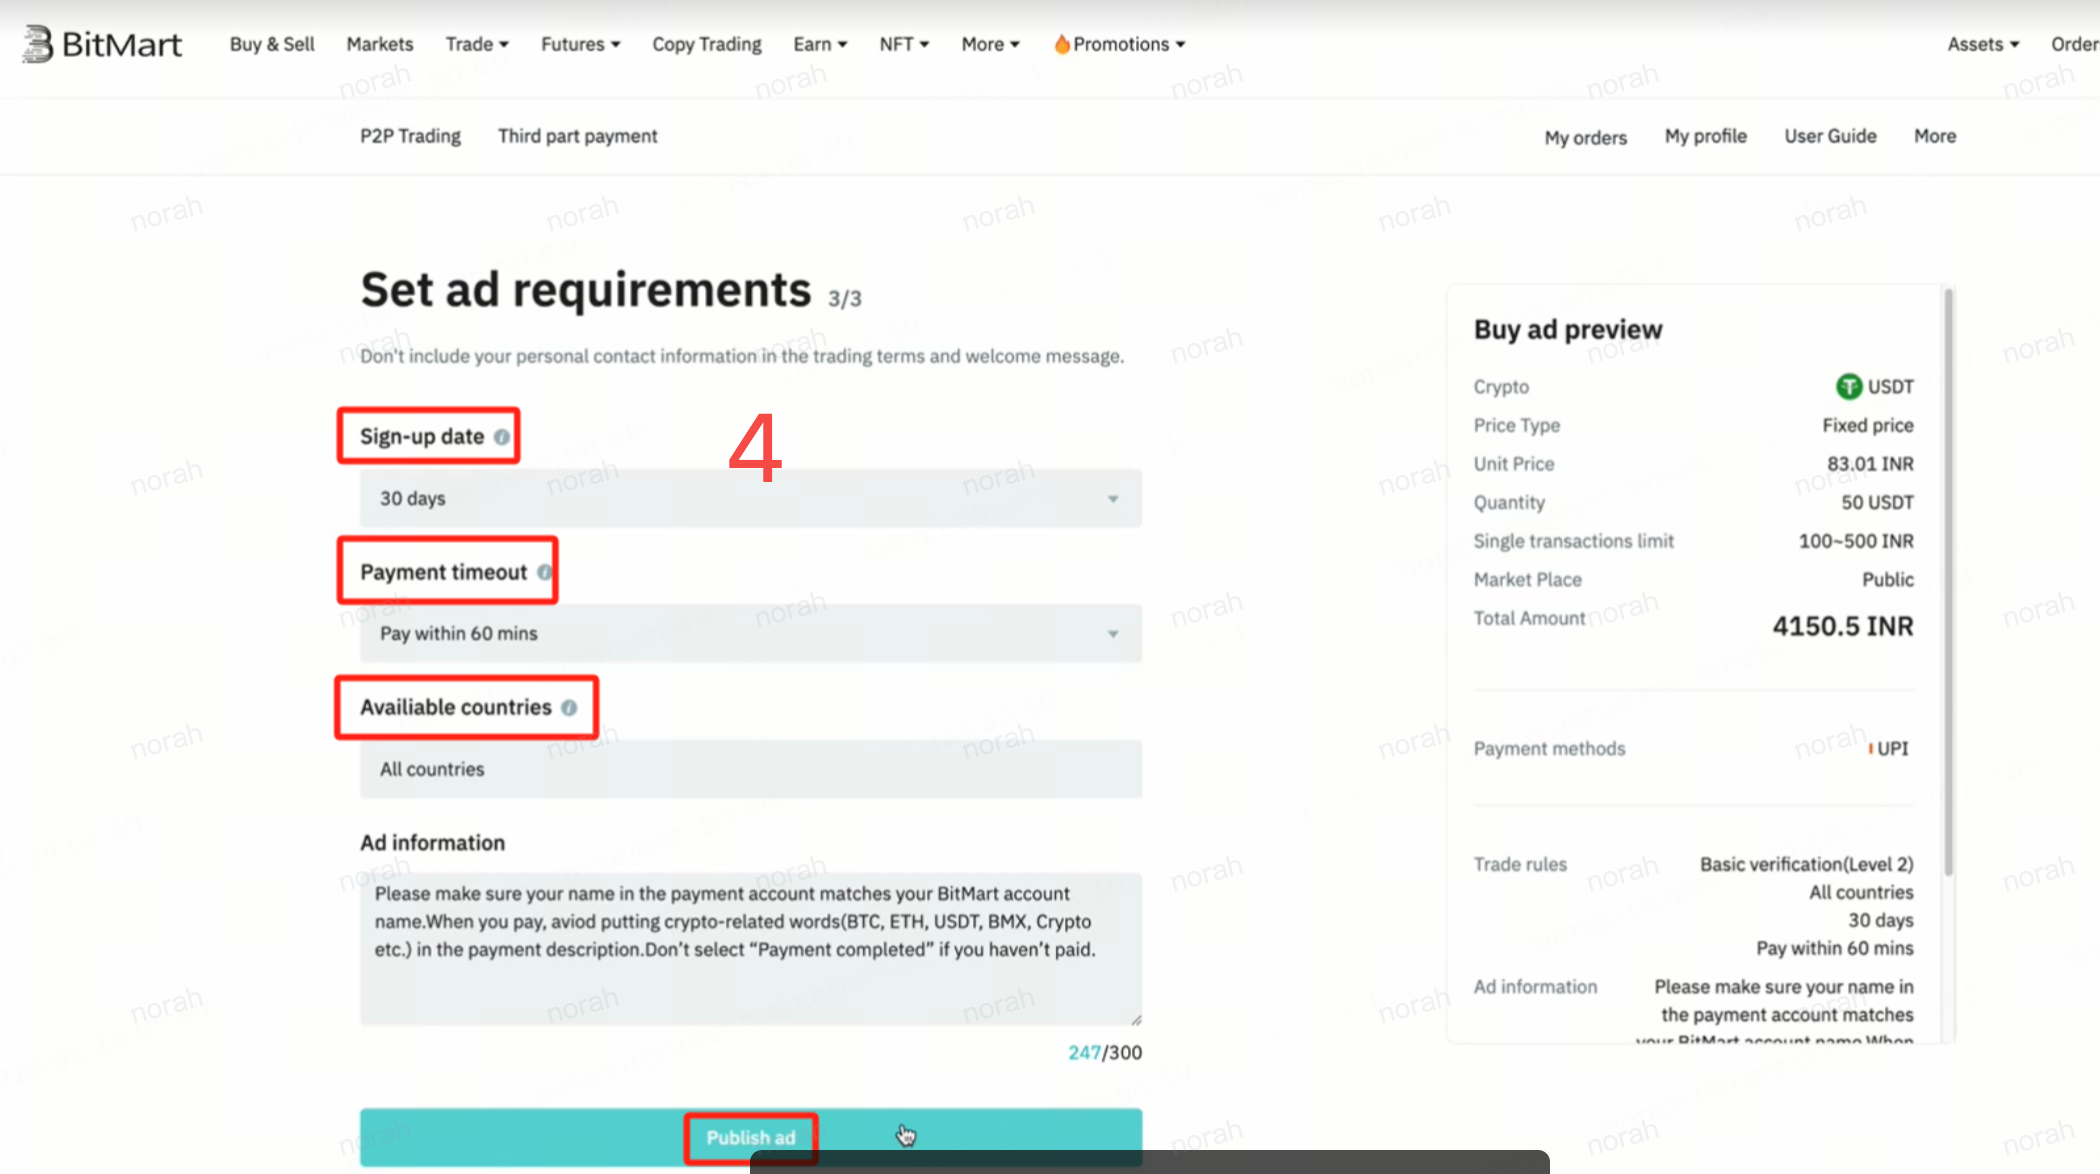Click the Ad information label above the text area

pyautogui.click(x=432, y=843)
